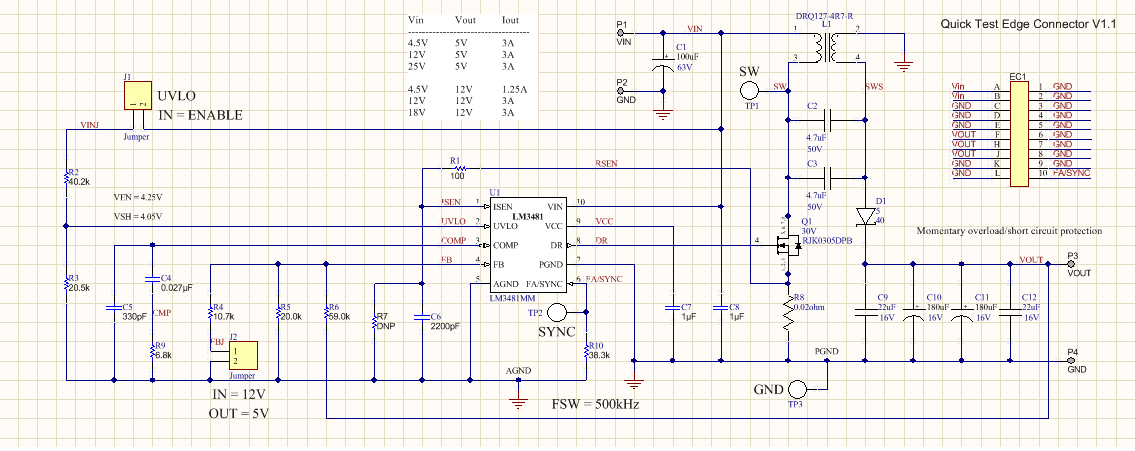Select capacitor C8 1µF symbol
Screen dimensions: 1135x451
click(x=721, y=308)
